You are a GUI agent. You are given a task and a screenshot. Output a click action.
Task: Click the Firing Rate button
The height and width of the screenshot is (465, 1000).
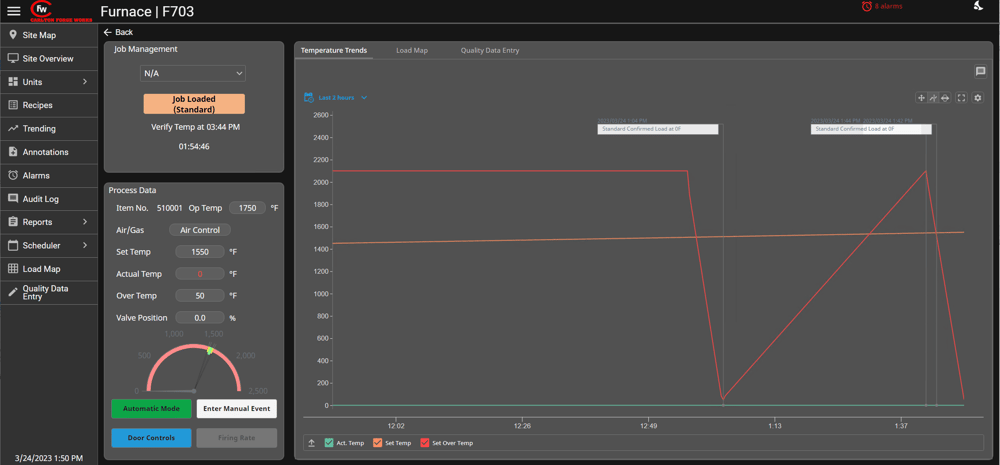coord(237,438)
